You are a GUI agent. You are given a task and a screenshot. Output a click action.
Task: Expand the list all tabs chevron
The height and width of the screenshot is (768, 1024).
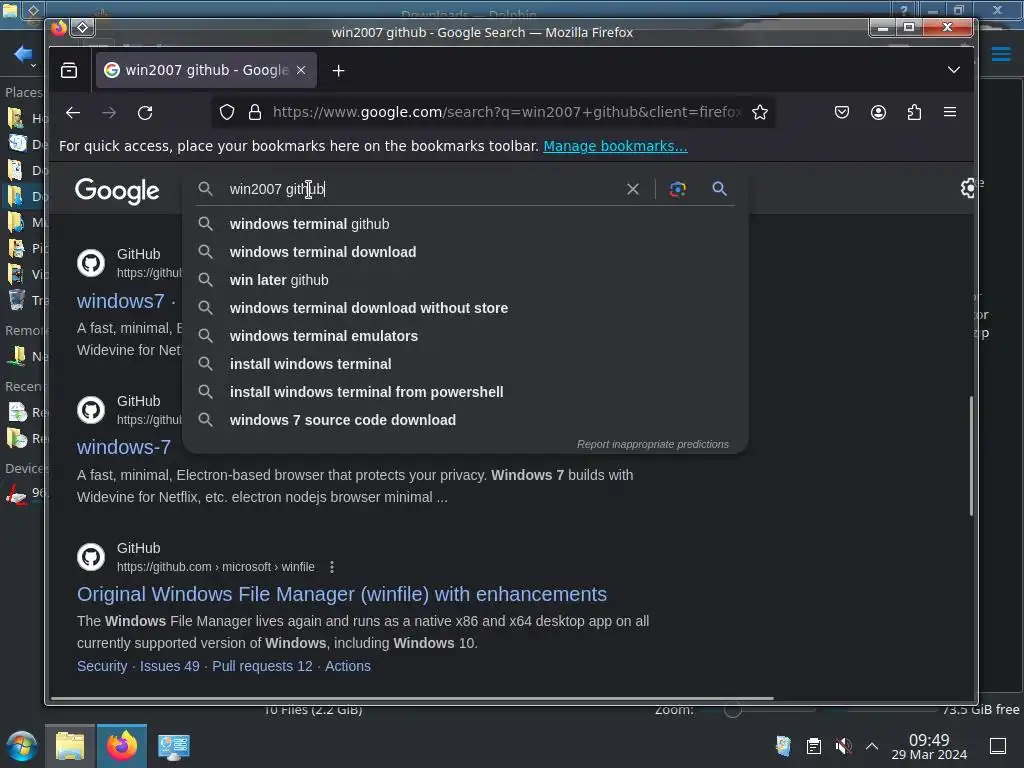954,70
